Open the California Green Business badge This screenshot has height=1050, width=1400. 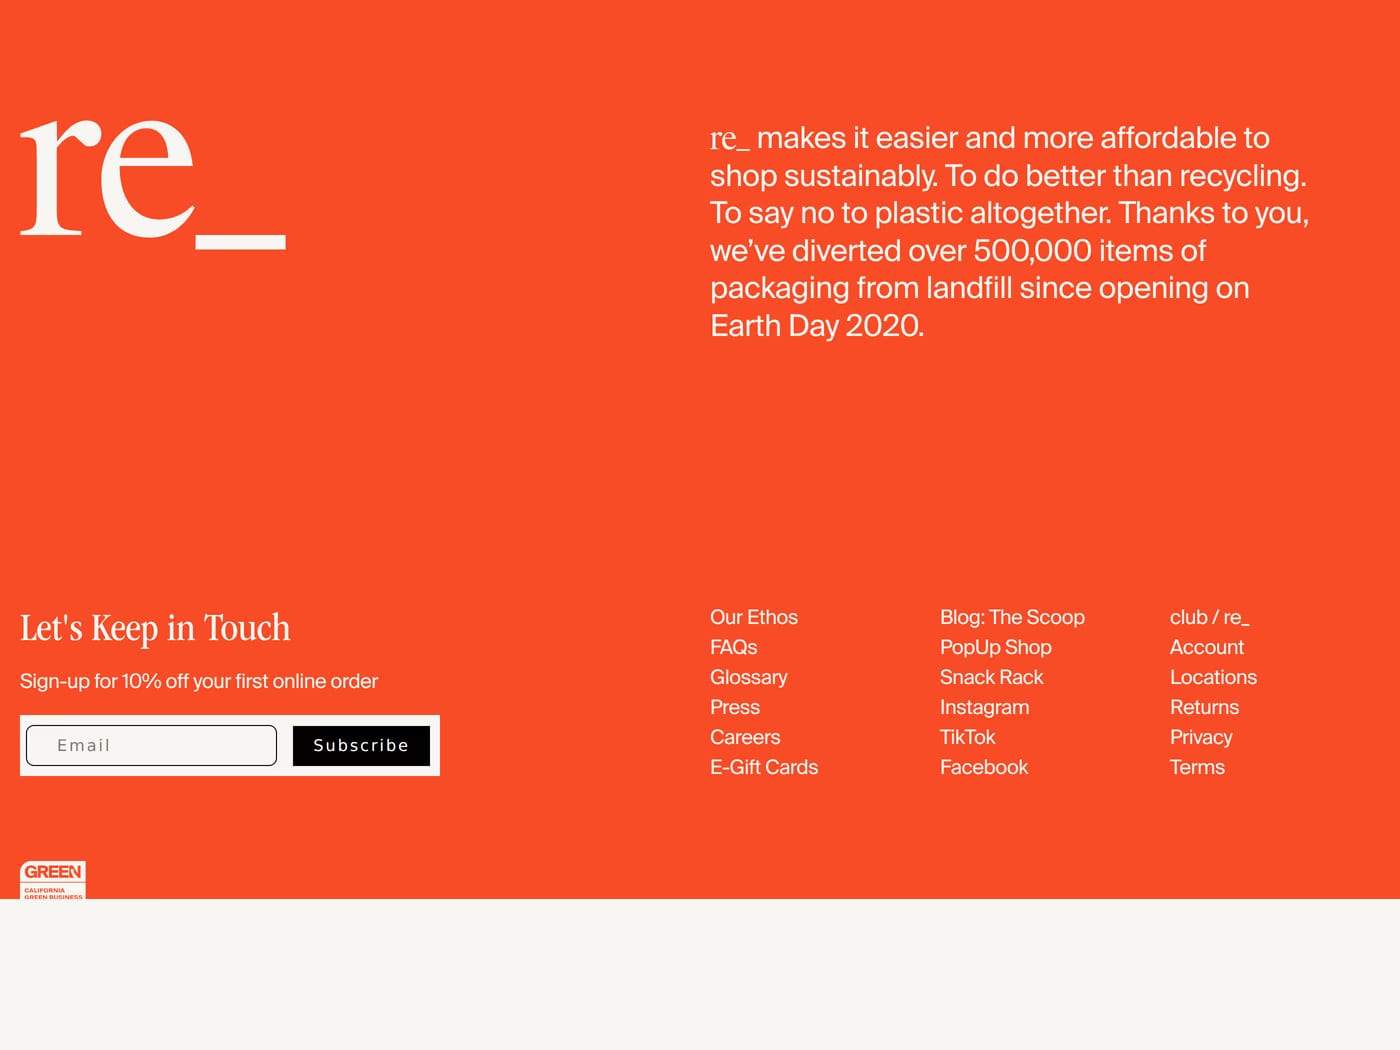[x=53, y=880]
